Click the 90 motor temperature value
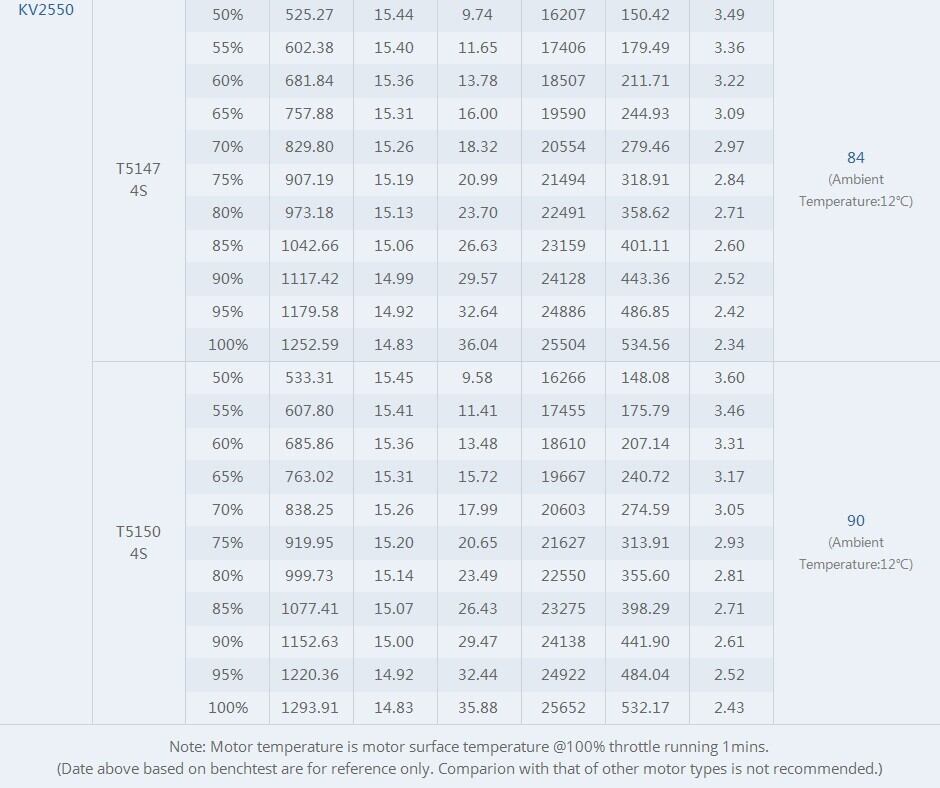This screenshot has width=940, height=788. click(x=855, y=521)
